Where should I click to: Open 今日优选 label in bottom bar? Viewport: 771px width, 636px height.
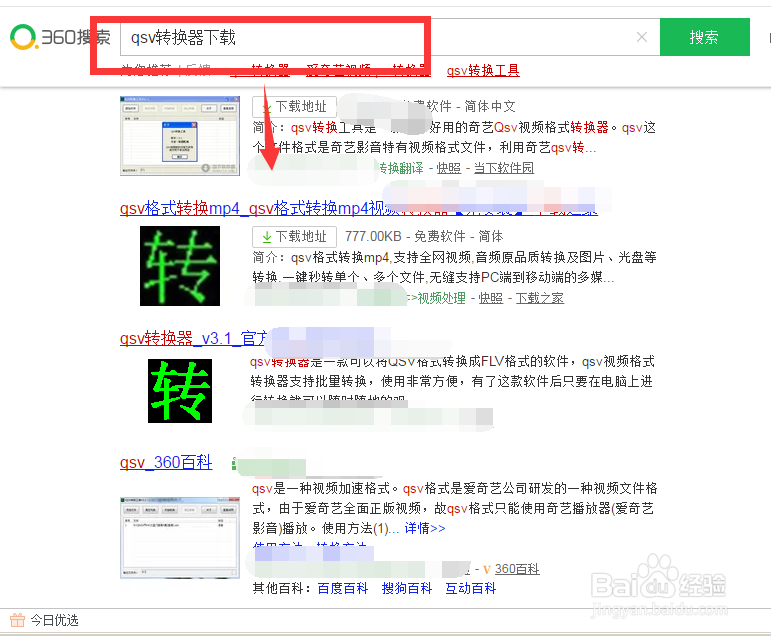[x=54, y=620]
